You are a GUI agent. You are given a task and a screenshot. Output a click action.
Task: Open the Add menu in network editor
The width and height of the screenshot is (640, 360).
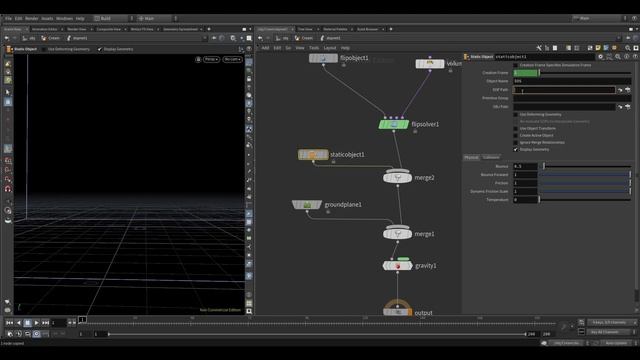point(265,48)
